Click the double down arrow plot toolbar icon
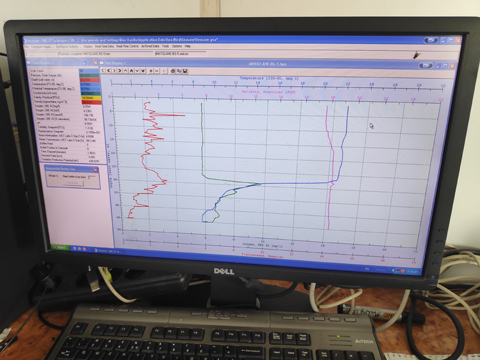The height and width of the screenshot is (360, 480). pos(143,71)
